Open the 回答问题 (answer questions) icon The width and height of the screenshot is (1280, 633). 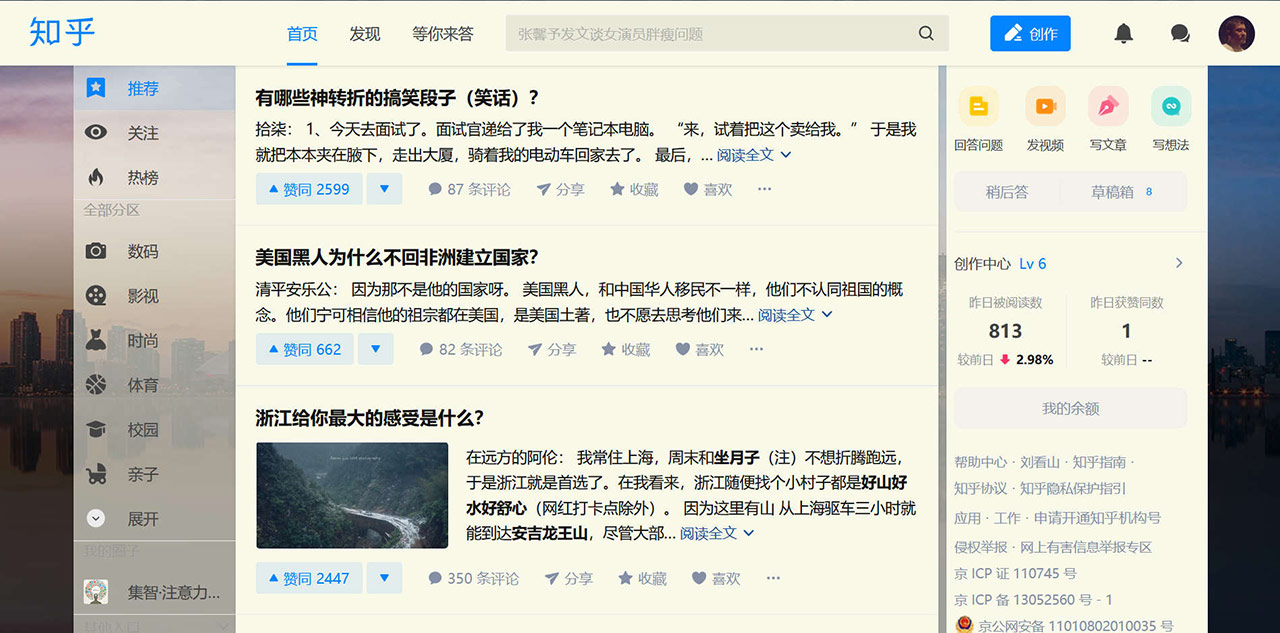pyautogui.click(x=978, y=106)
